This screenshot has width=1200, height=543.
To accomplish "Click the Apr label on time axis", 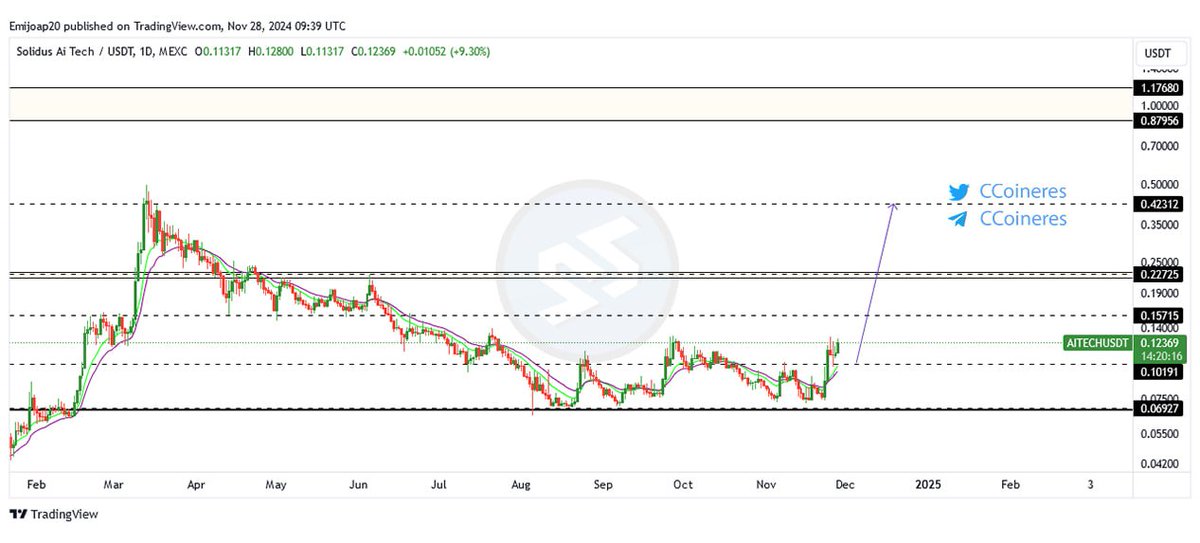I will pos(195,484).
